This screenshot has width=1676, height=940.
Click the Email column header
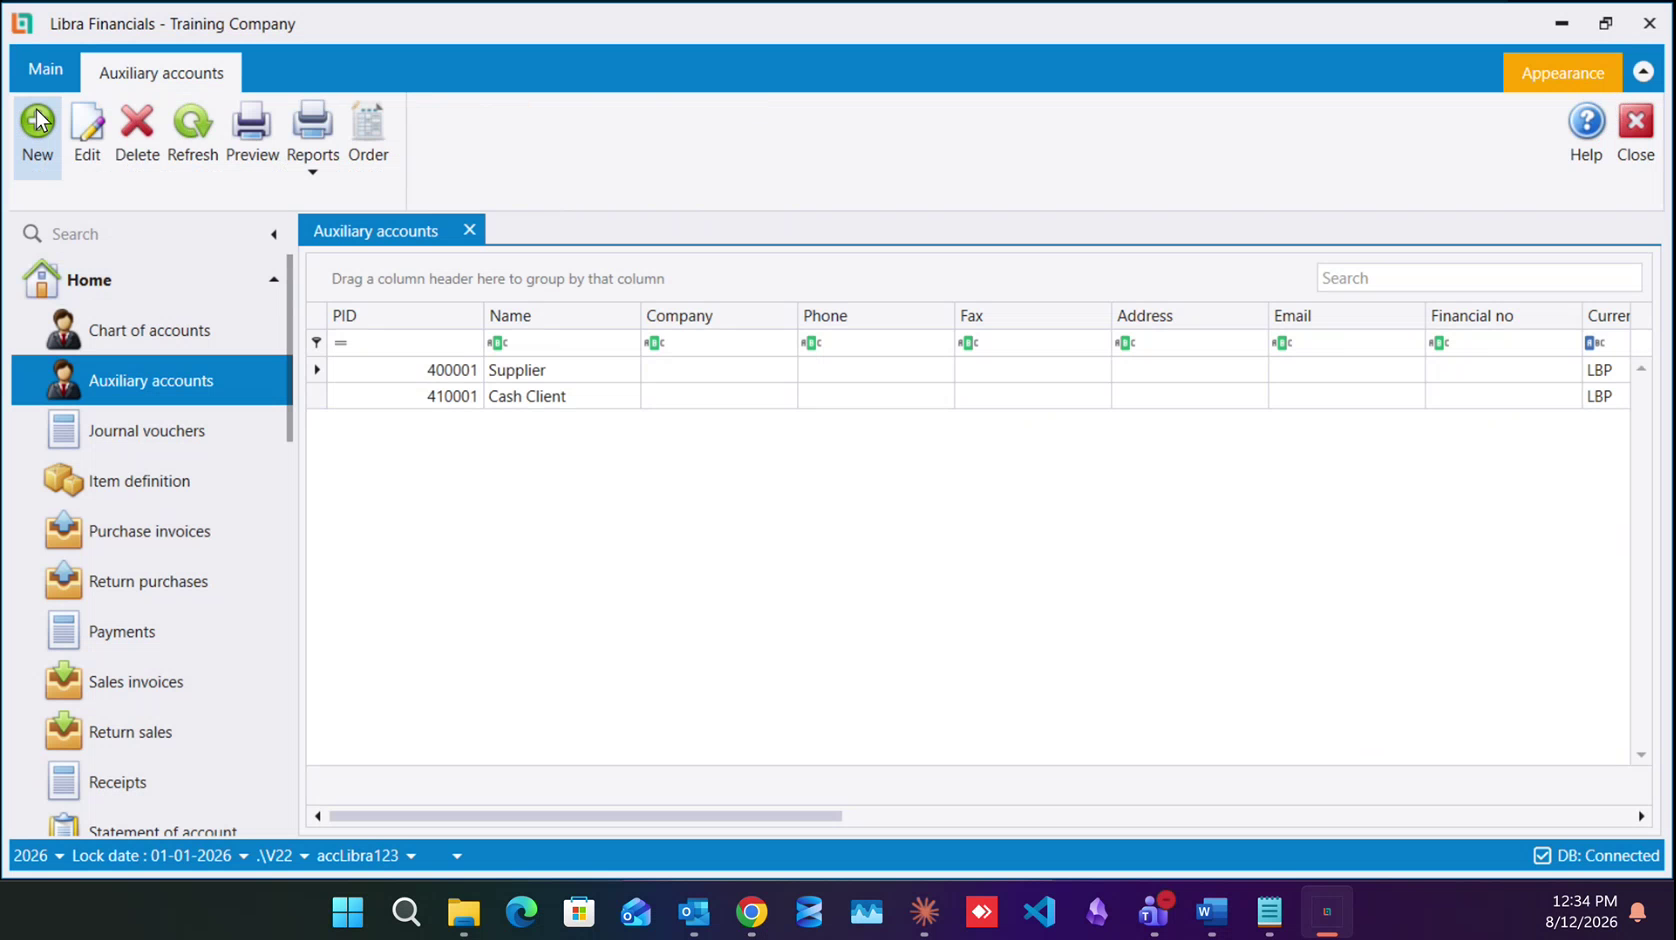[1347, 316]
